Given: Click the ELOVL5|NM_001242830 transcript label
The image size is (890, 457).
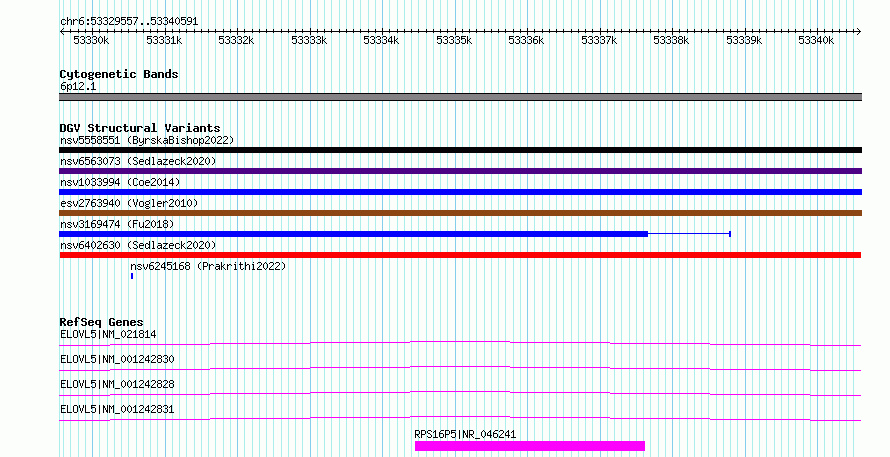Looking at the screenshot, I should coord(117,359).
